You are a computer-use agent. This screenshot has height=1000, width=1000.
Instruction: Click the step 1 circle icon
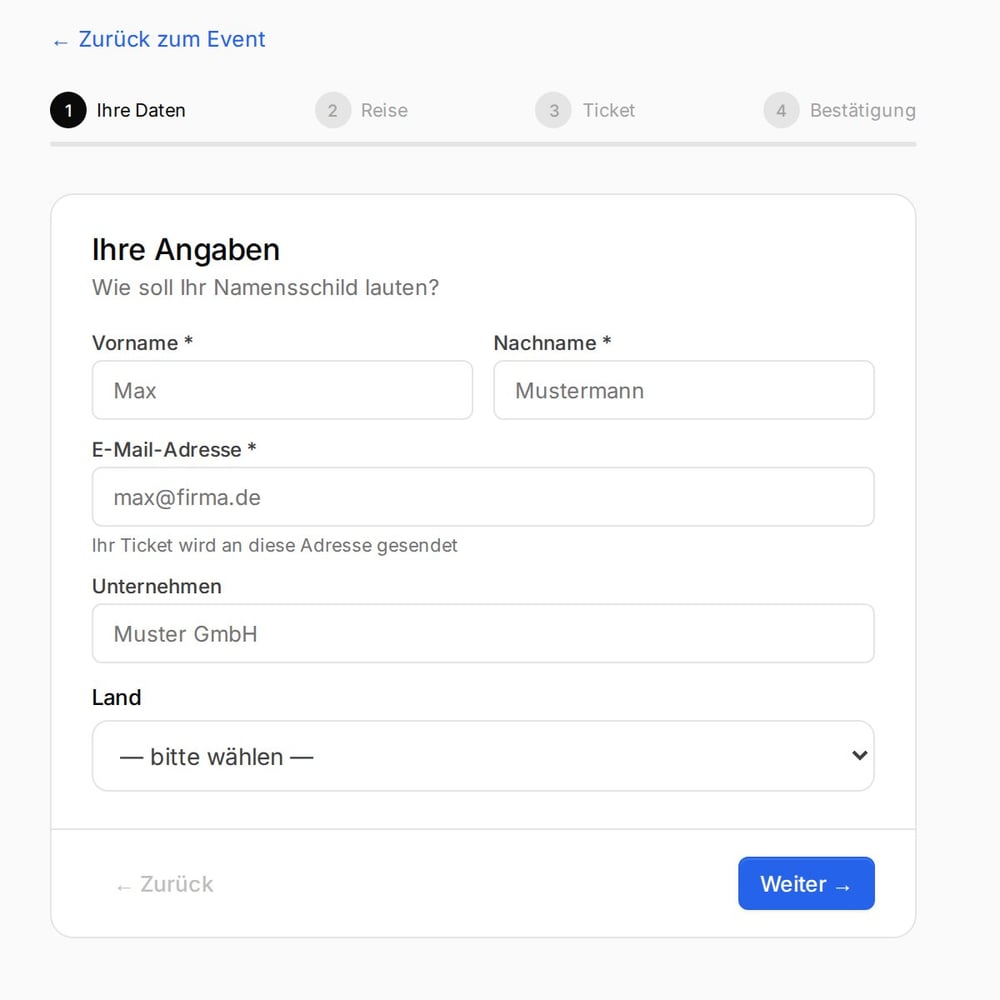(68, 110)
